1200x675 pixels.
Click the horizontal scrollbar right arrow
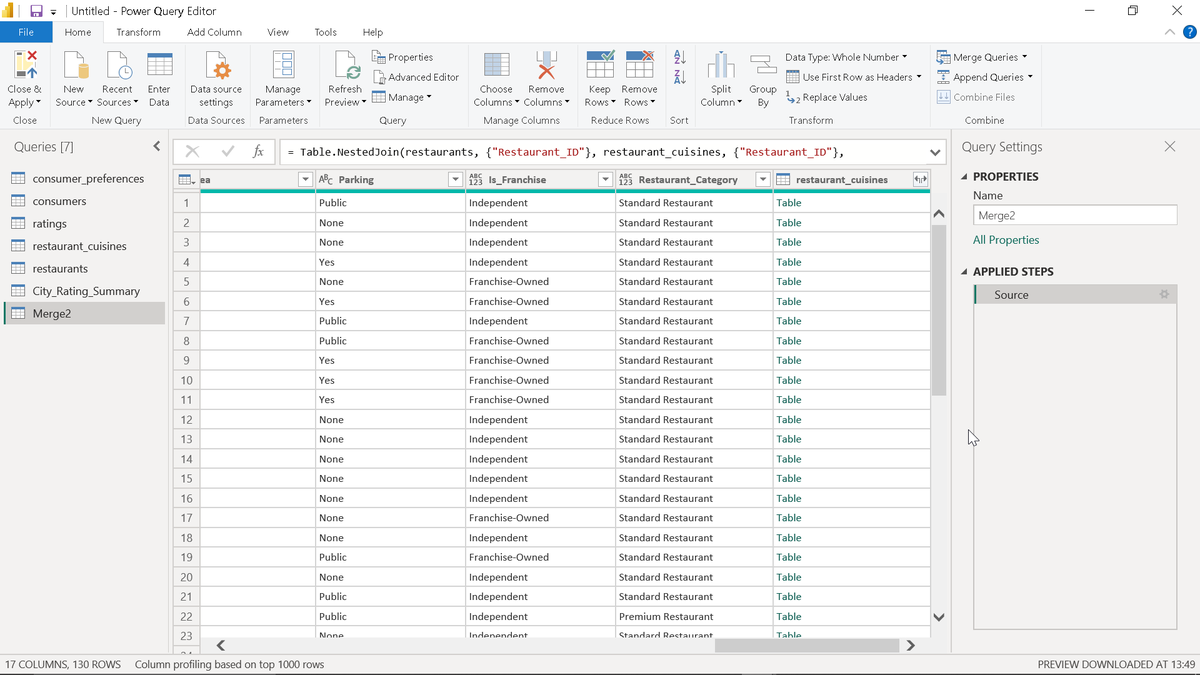(x=910, y=646)
